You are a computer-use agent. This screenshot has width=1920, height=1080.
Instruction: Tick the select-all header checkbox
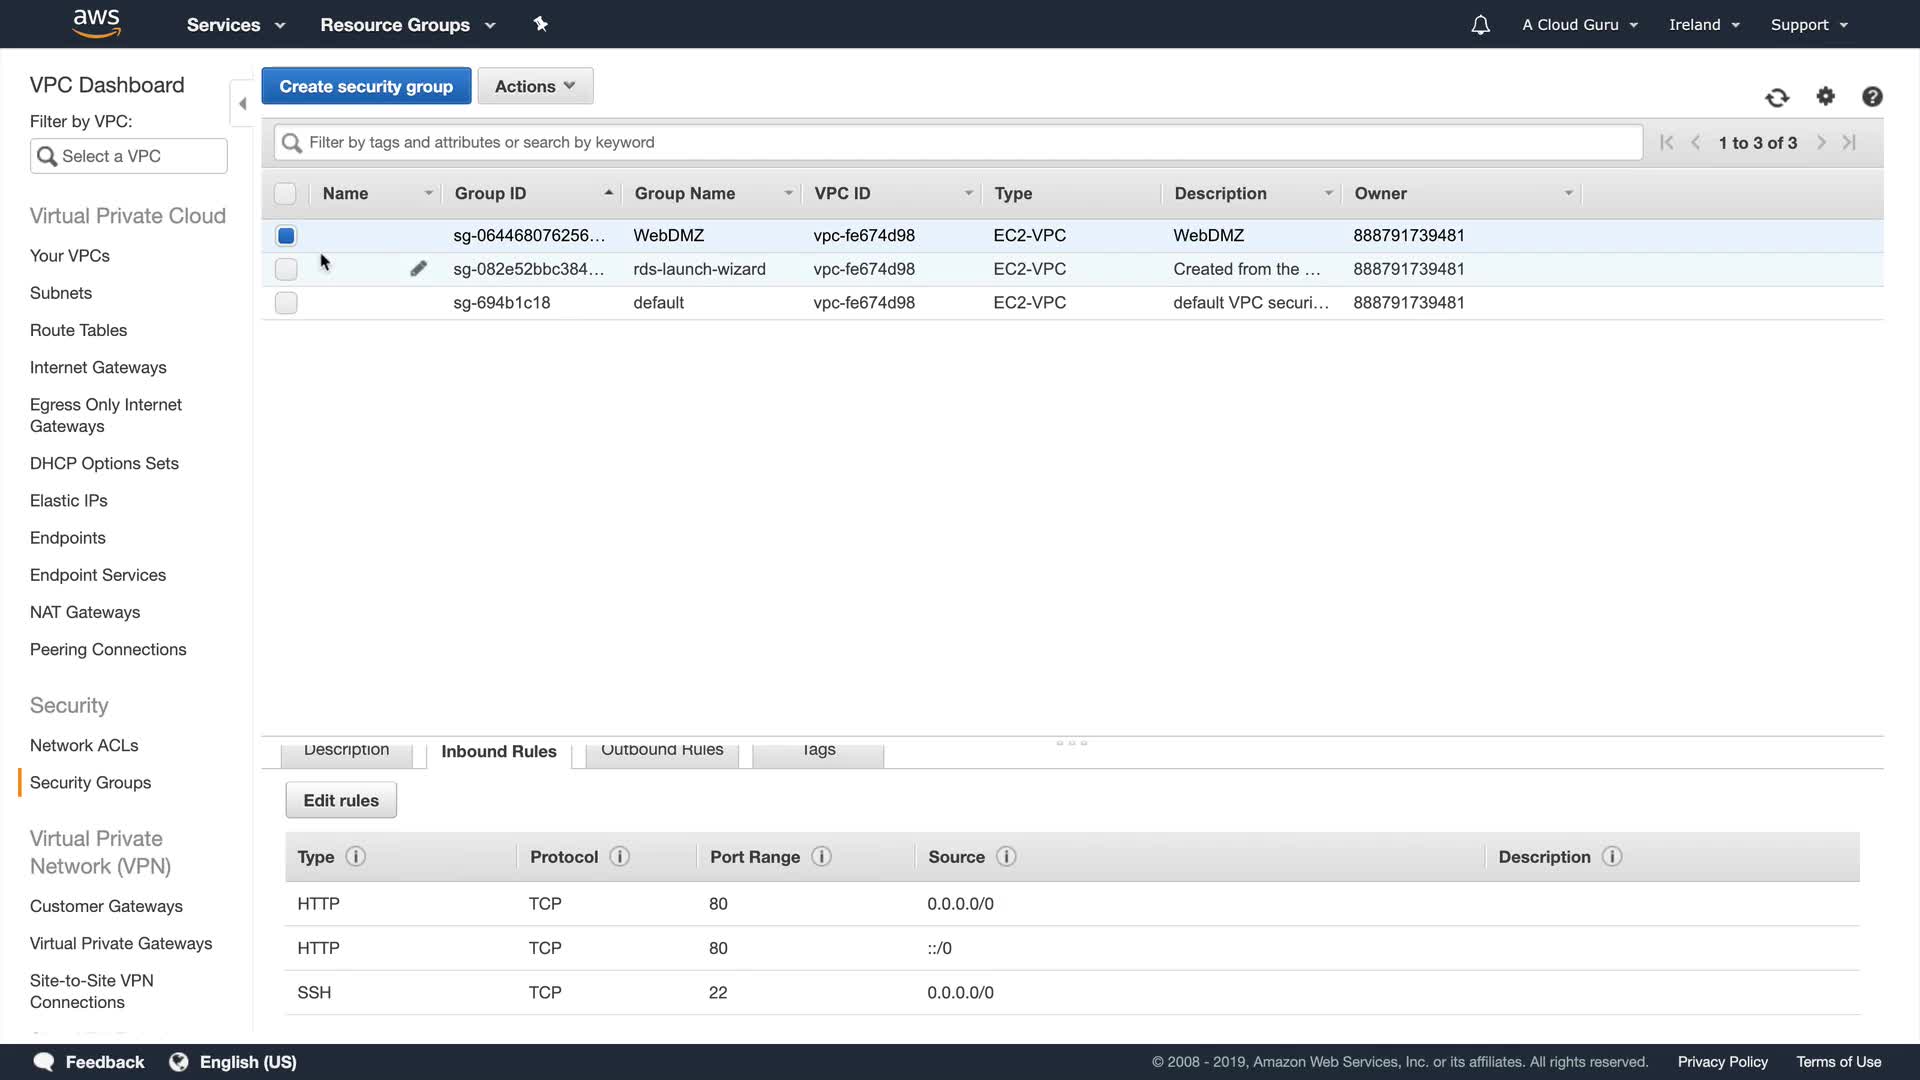286,194
